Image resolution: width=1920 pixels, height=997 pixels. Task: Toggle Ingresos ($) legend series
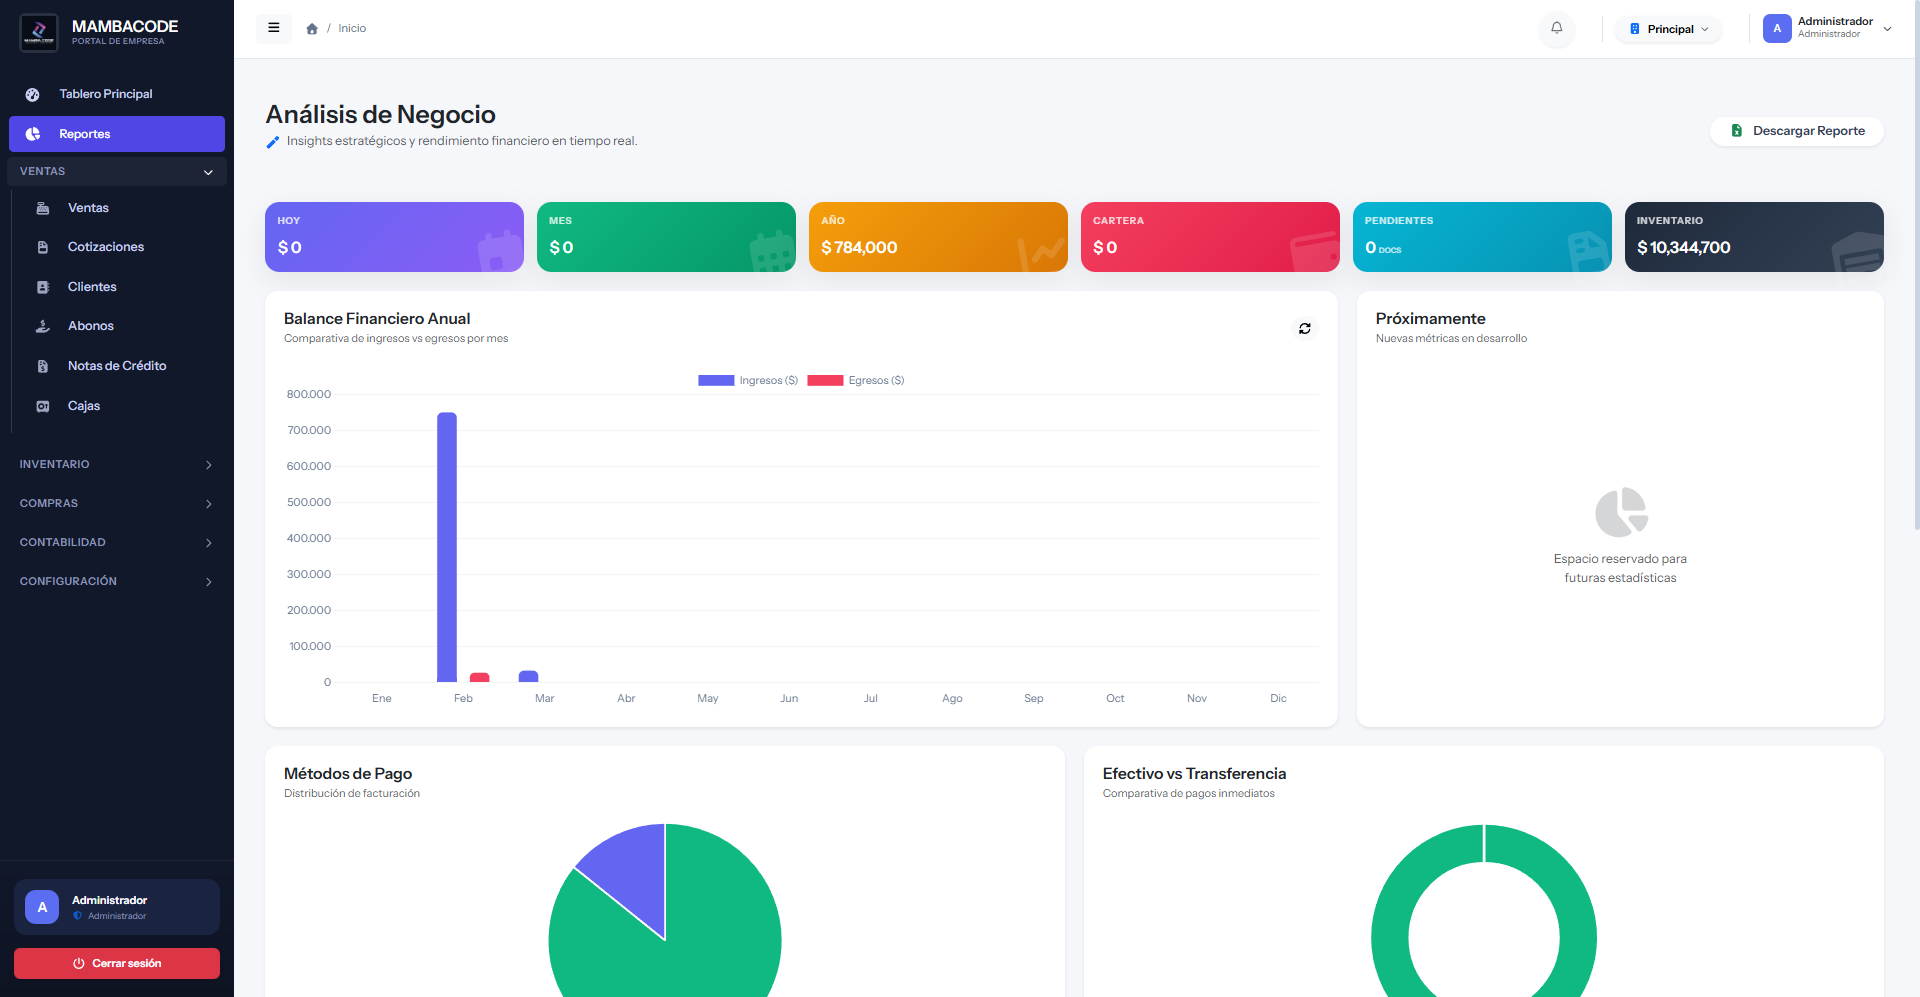[x=748, y=380]
